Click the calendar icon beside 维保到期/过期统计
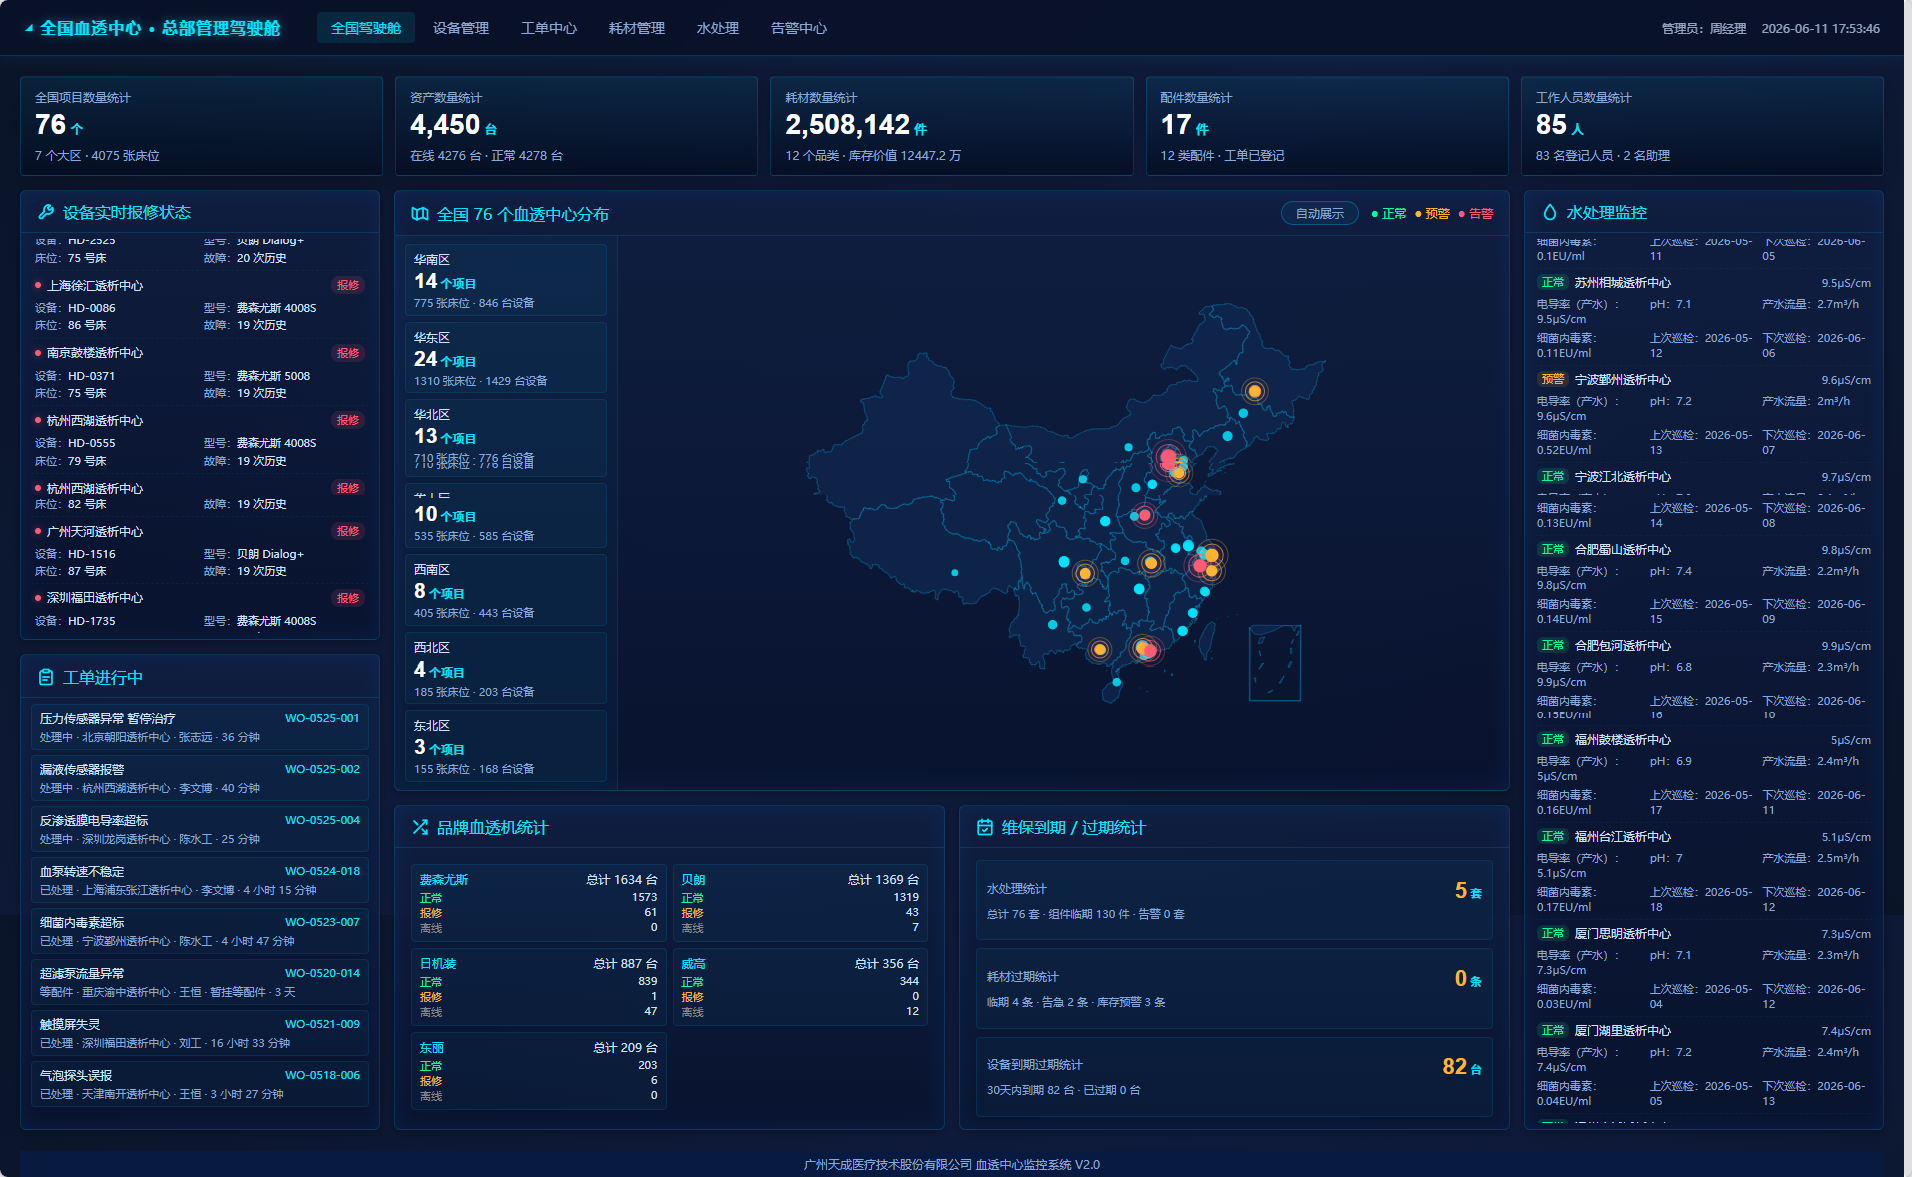Viewport: 1912px width, 1177px height. coord(985,827)
